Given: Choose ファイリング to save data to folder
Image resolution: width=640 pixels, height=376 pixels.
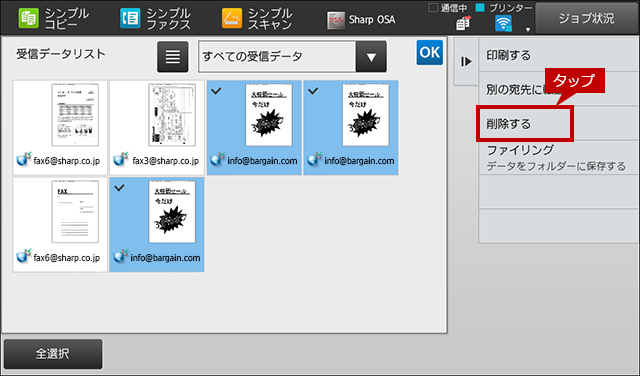Looking at the screenshot, I should (559, 158).
